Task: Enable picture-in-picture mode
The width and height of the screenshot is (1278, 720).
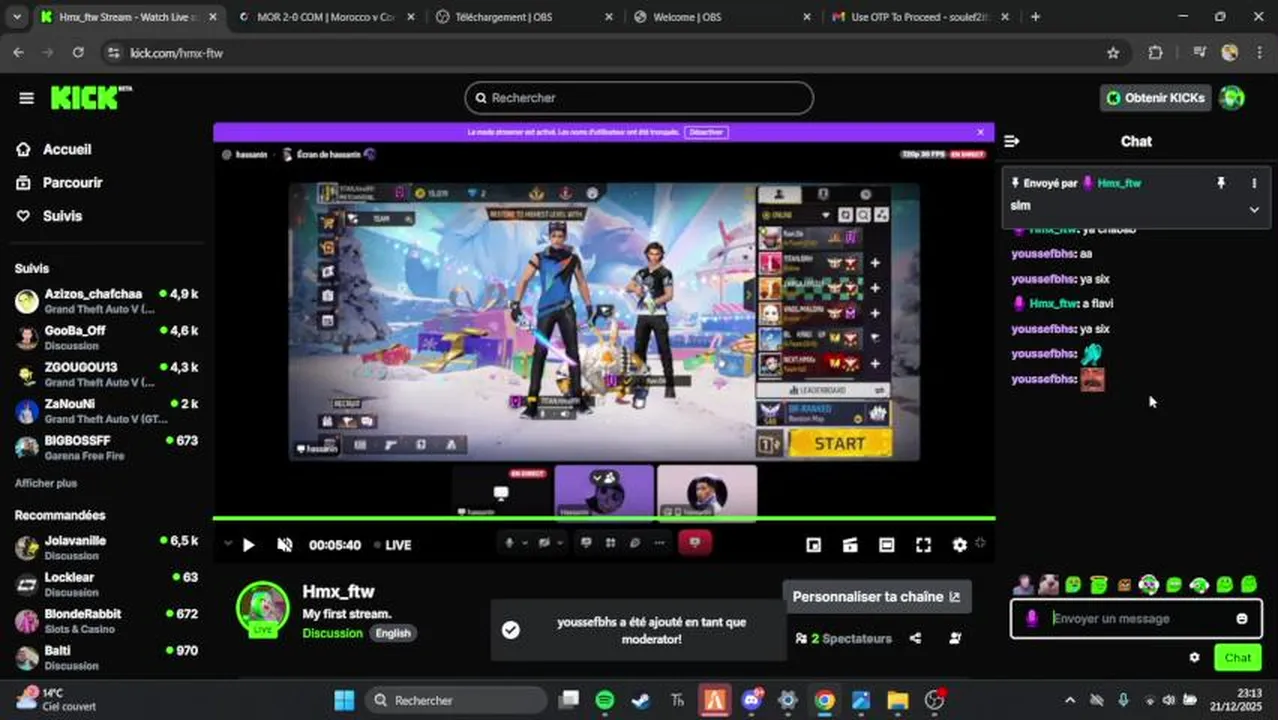Action: (814, 545)
